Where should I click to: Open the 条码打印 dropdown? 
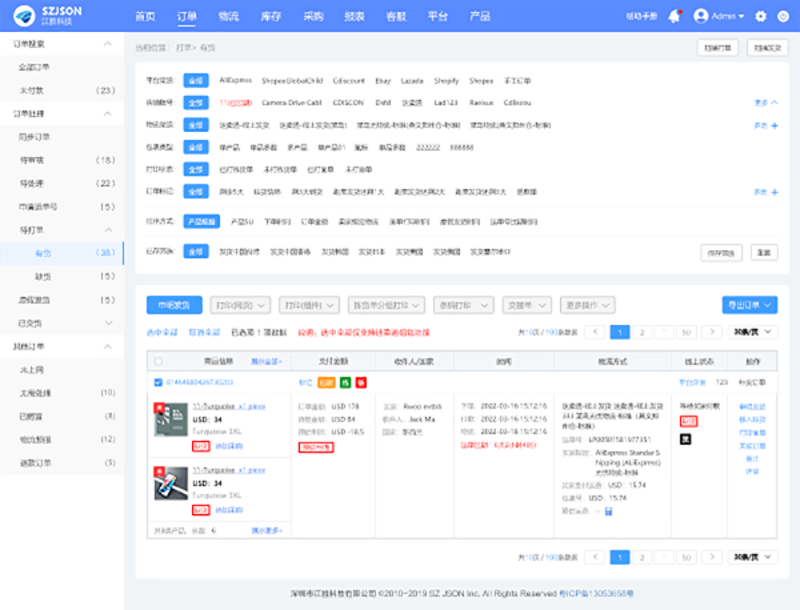[x=464, y=305]
